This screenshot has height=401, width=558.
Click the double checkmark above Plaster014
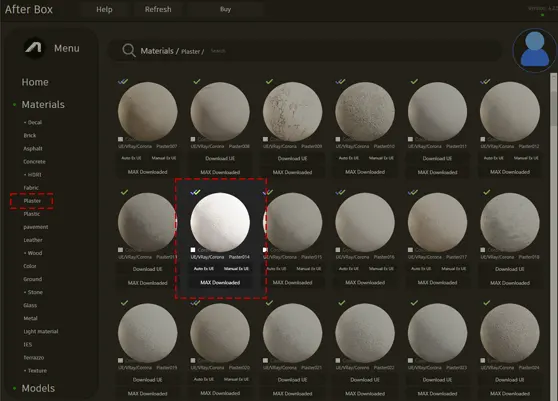(x=195, y=192)
